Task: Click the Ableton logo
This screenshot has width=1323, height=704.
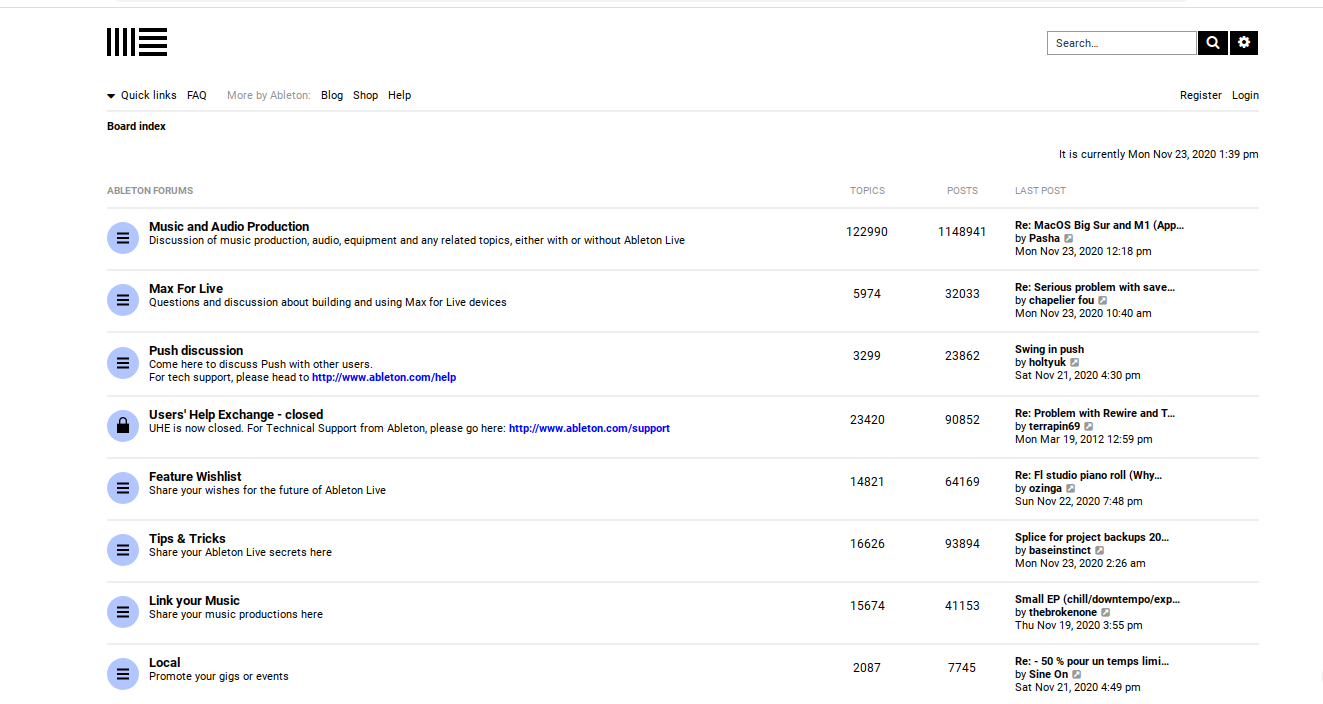Action: [137, 42]
